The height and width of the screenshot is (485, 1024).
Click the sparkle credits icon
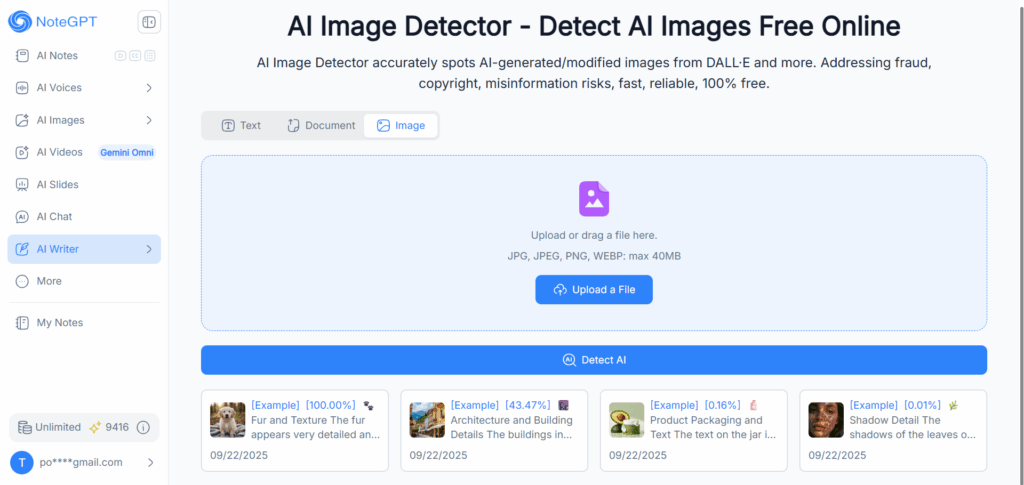click(95, 428)
